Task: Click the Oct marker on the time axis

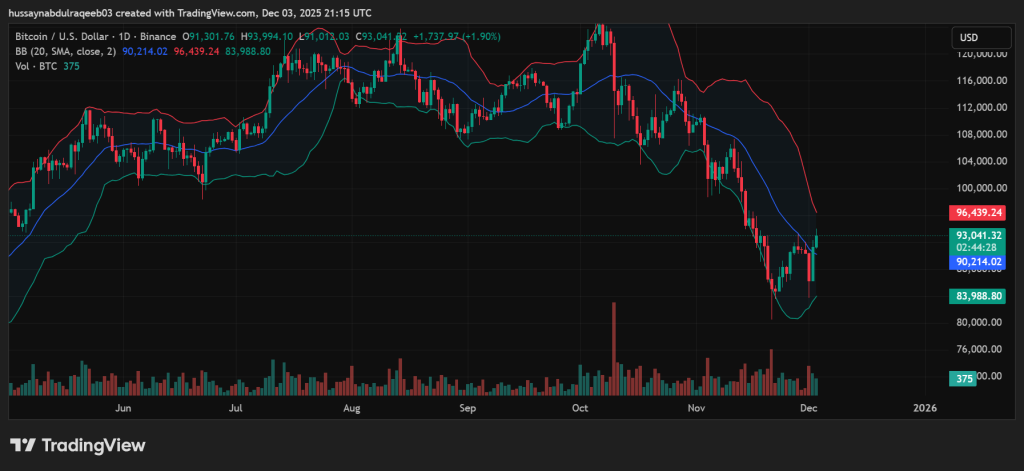Action: (581, 408)
